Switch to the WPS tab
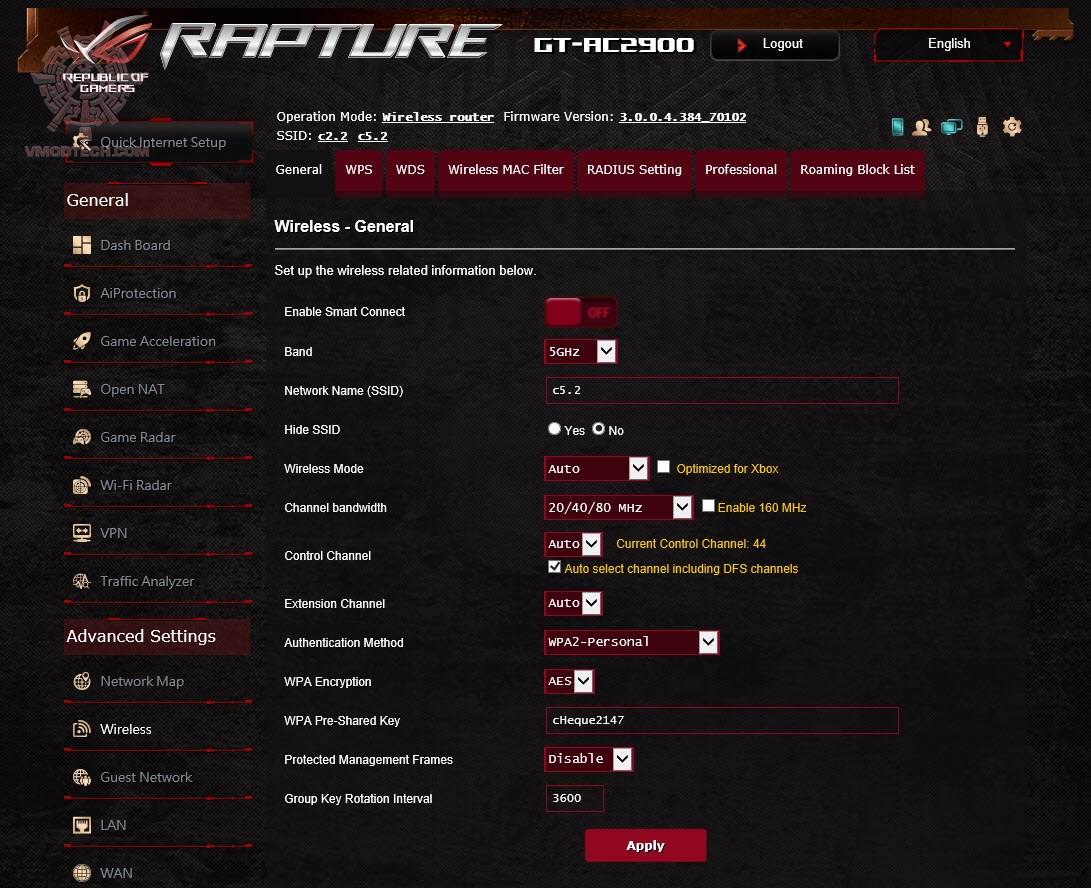The image size is (1091, 888). [x=359, y=170]
